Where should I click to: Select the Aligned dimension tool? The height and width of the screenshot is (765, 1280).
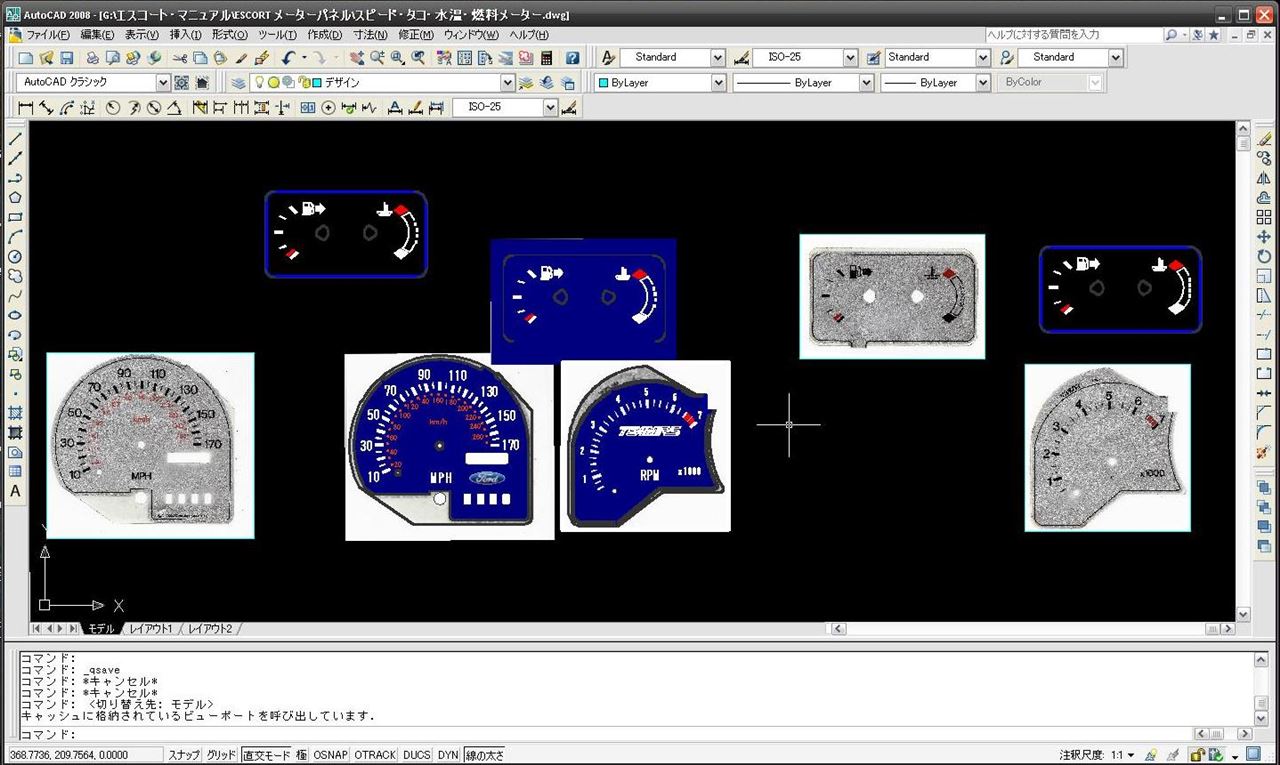(x=46, y=107)
